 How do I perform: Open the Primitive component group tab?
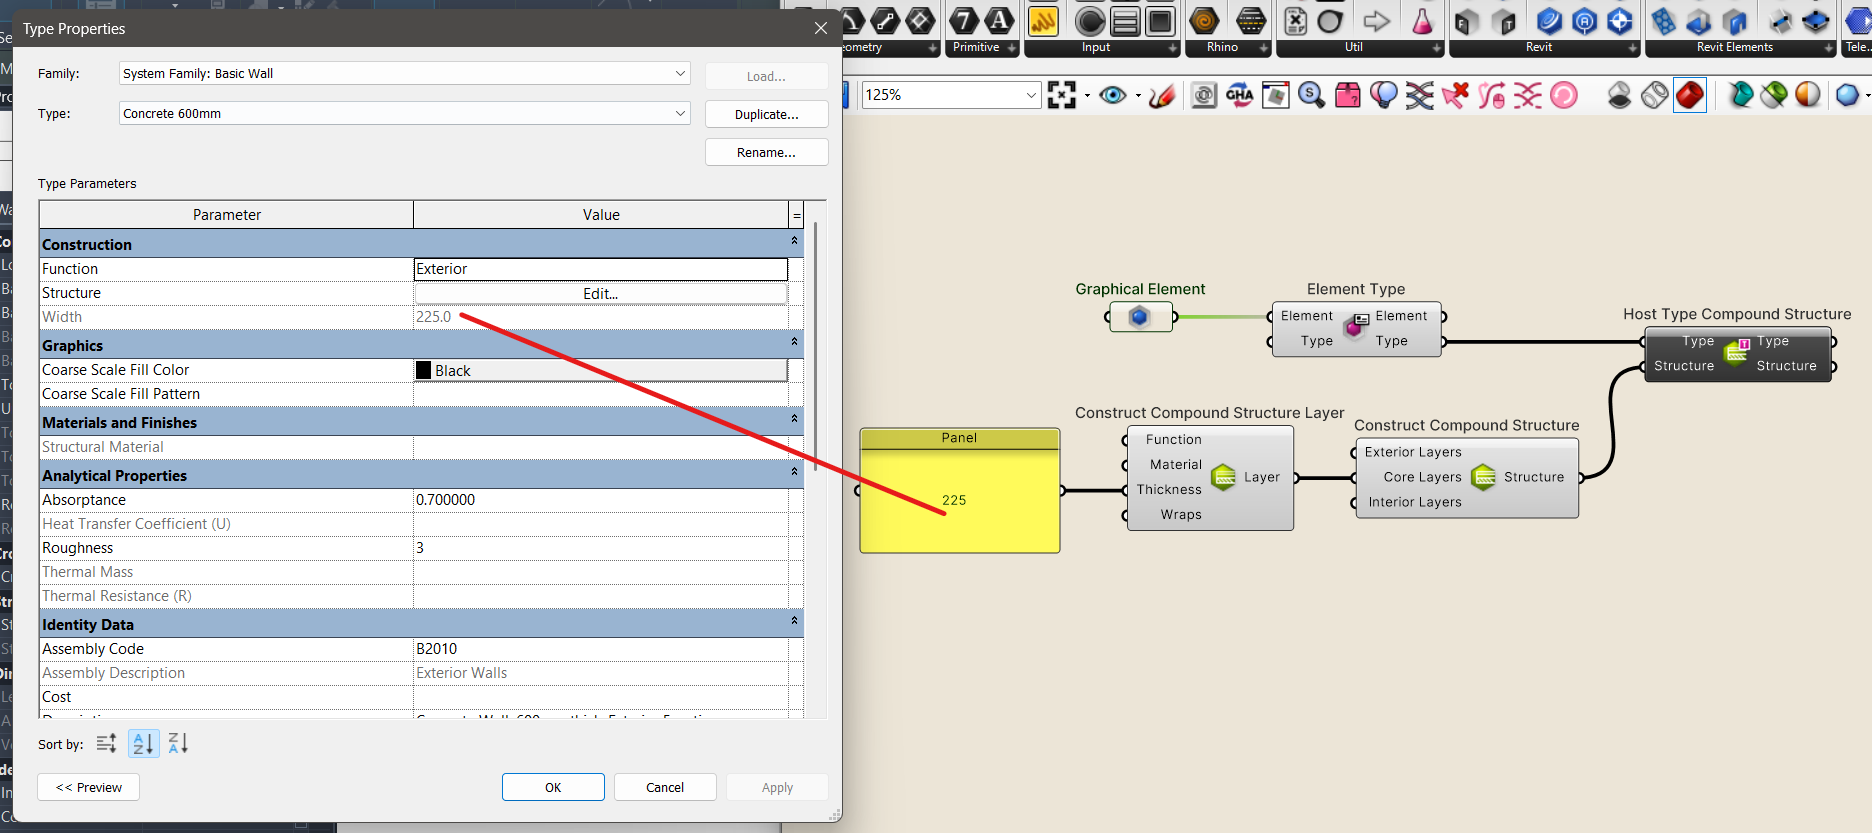coord(976,47)
